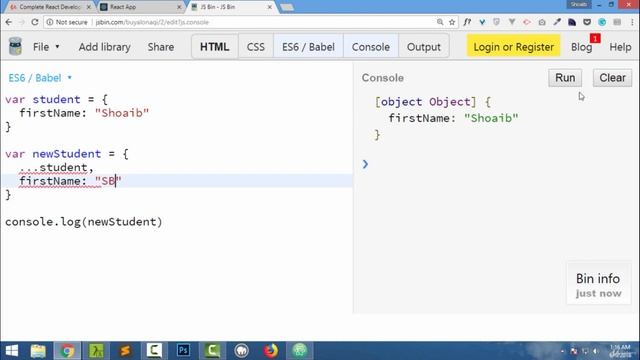The width and height of the screenshot is (640, 360).
Task: Click the Pocket extension icon
Action: pos(587,22)
